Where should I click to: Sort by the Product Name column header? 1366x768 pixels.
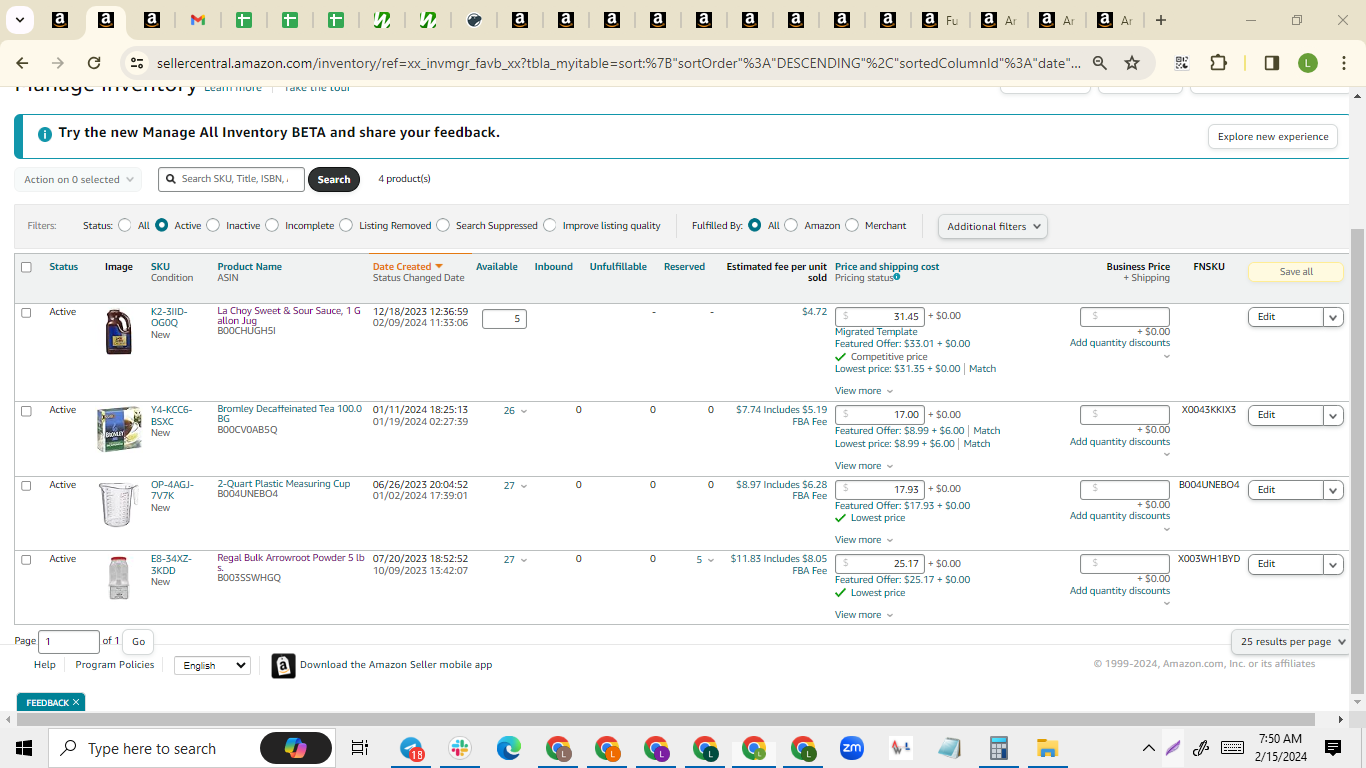pos(249,267)
